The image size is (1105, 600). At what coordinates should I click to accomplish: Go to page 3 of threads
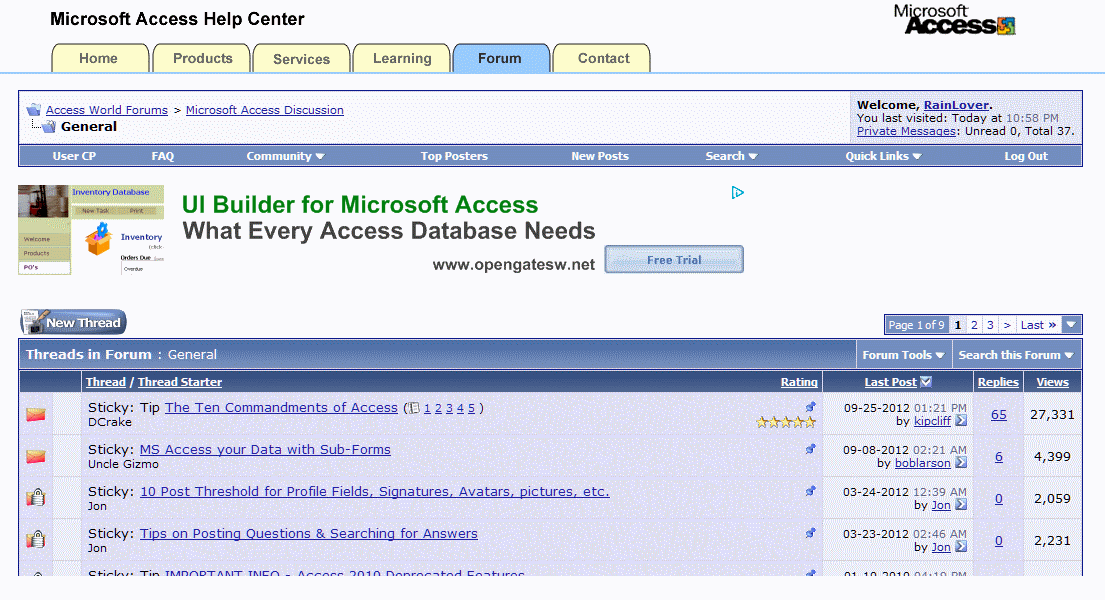(990, 325)
